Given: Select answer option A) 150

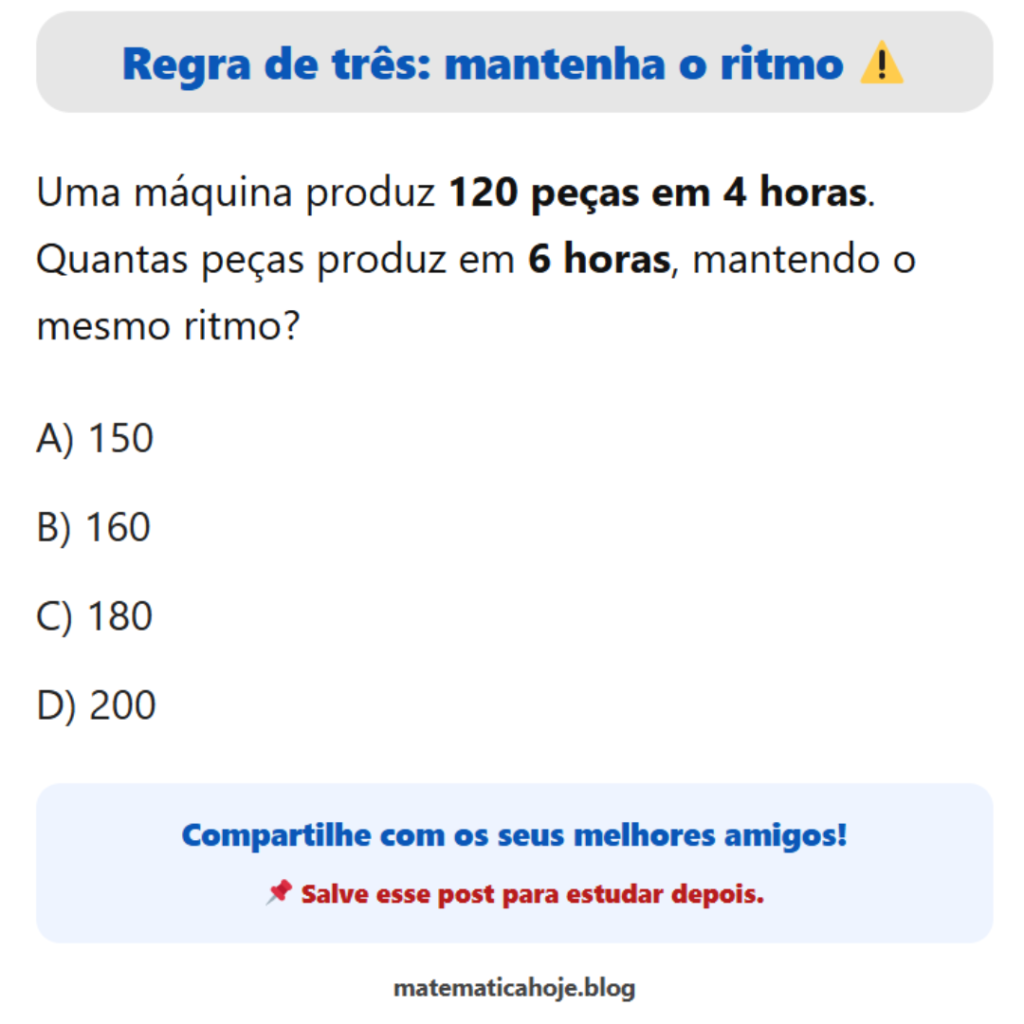Looking at the screenshot, I should tap(95, 438).
